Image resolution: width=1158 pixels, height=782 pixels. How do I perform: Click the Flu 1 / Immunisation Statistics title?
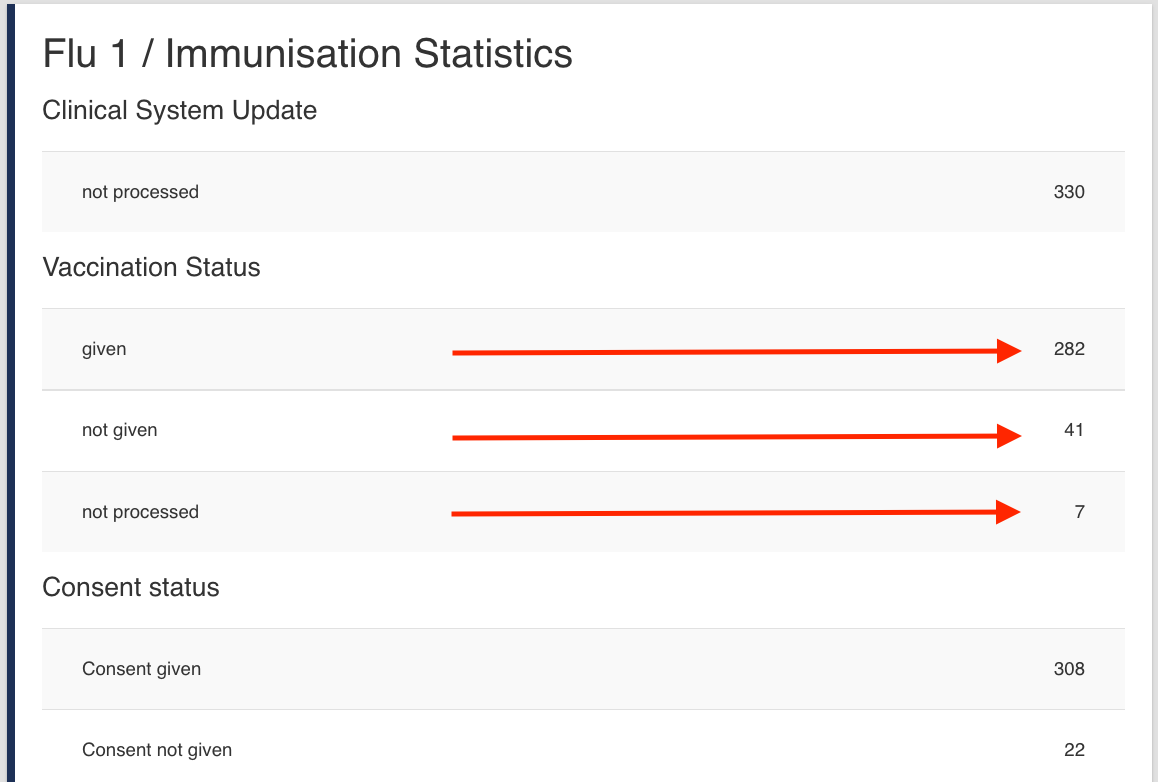pos(307,54)
